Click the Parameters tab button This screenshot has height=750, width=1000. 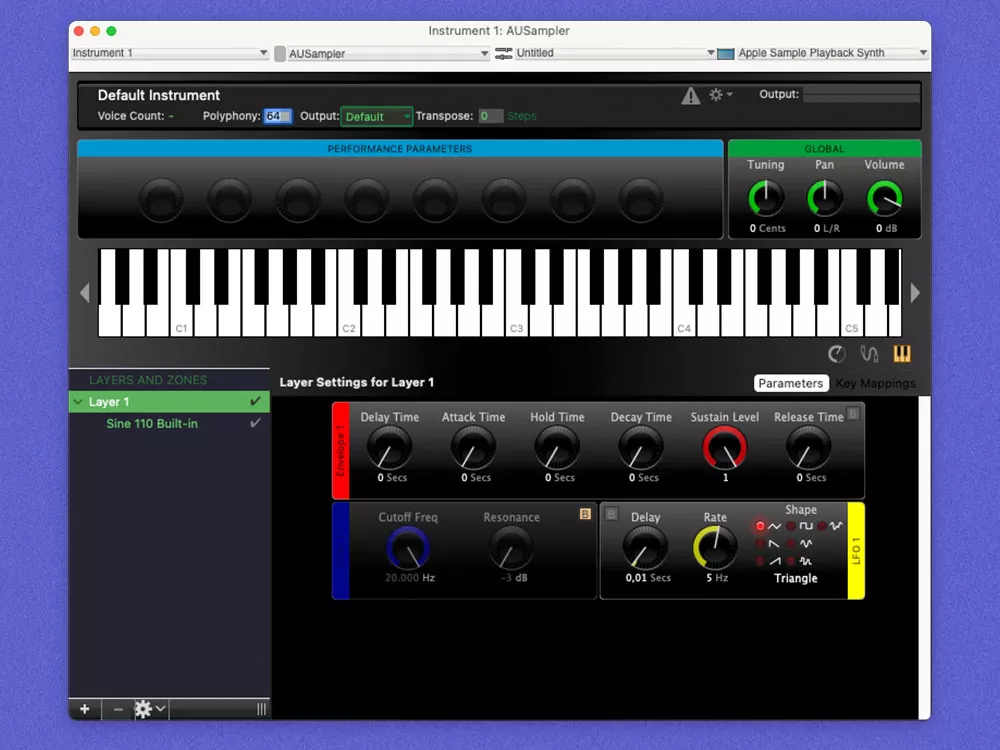pos(791,383)
